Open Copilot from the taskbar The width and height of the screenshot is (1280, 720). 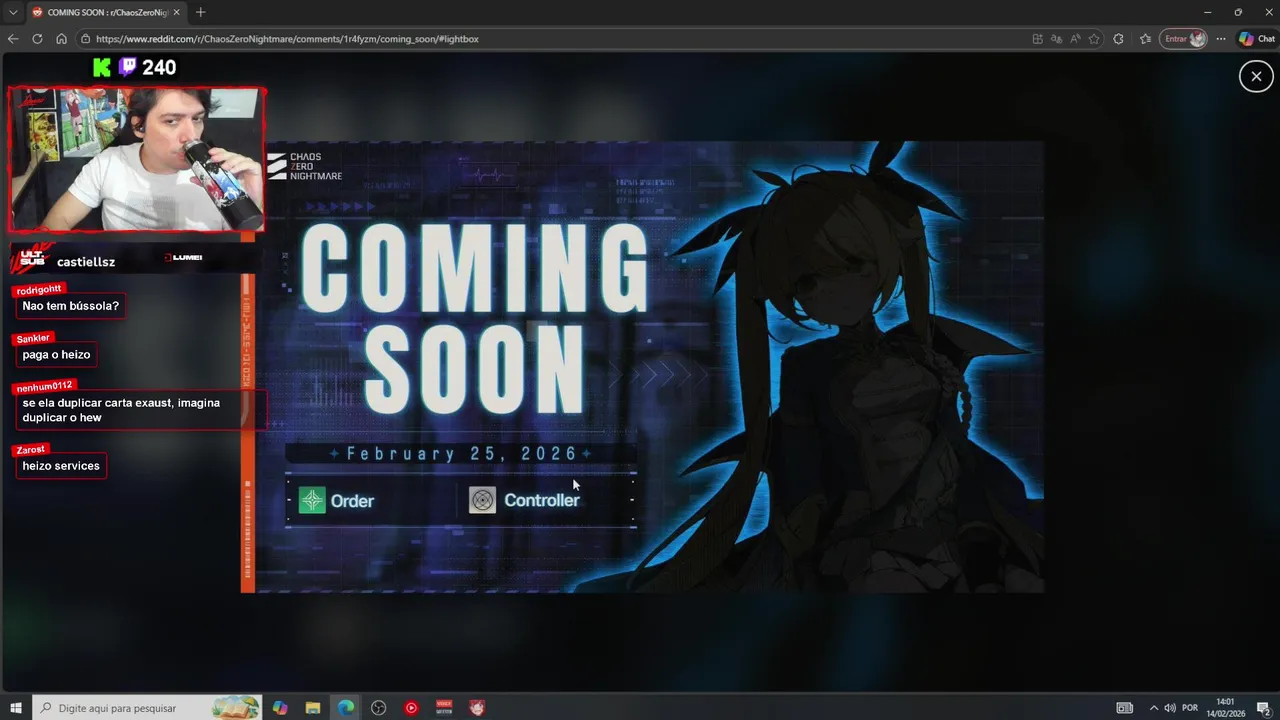pos(280,708)
